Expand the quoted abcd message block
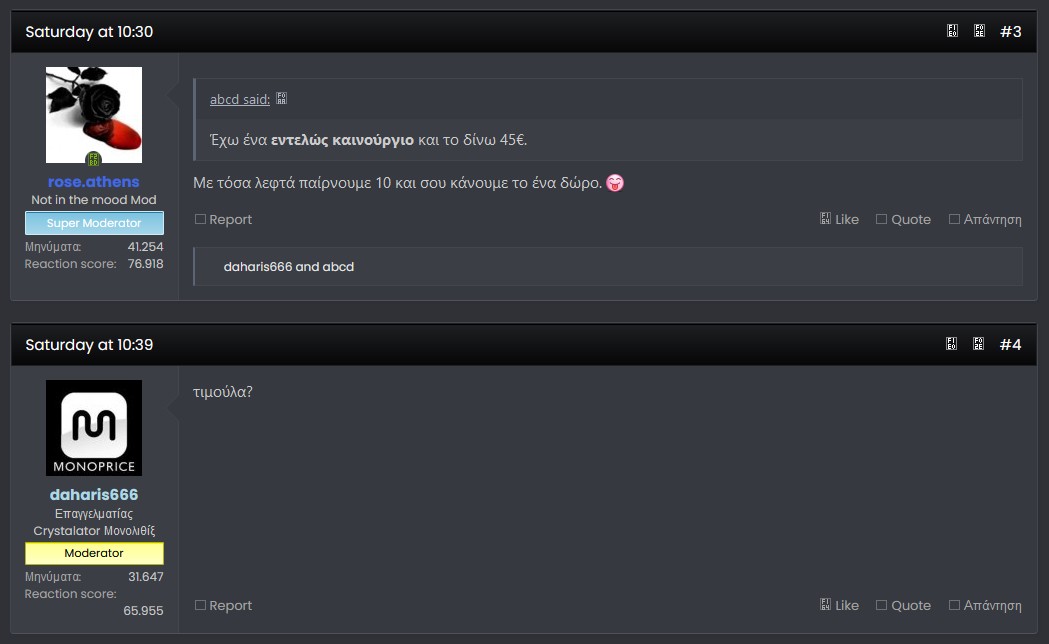The width and height of the screenshot is (1049, 644). [x=607, y=140]
